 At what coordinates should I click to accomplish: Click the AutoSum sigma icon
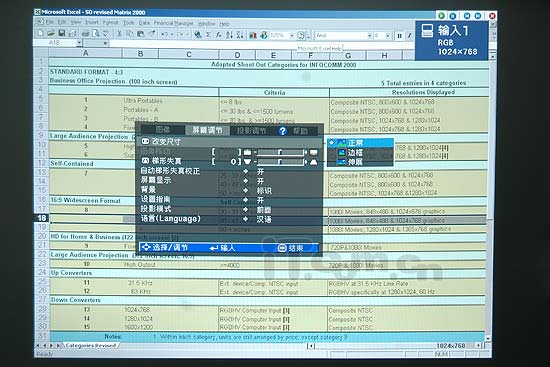pyautogui.click(x=208, y=34)
